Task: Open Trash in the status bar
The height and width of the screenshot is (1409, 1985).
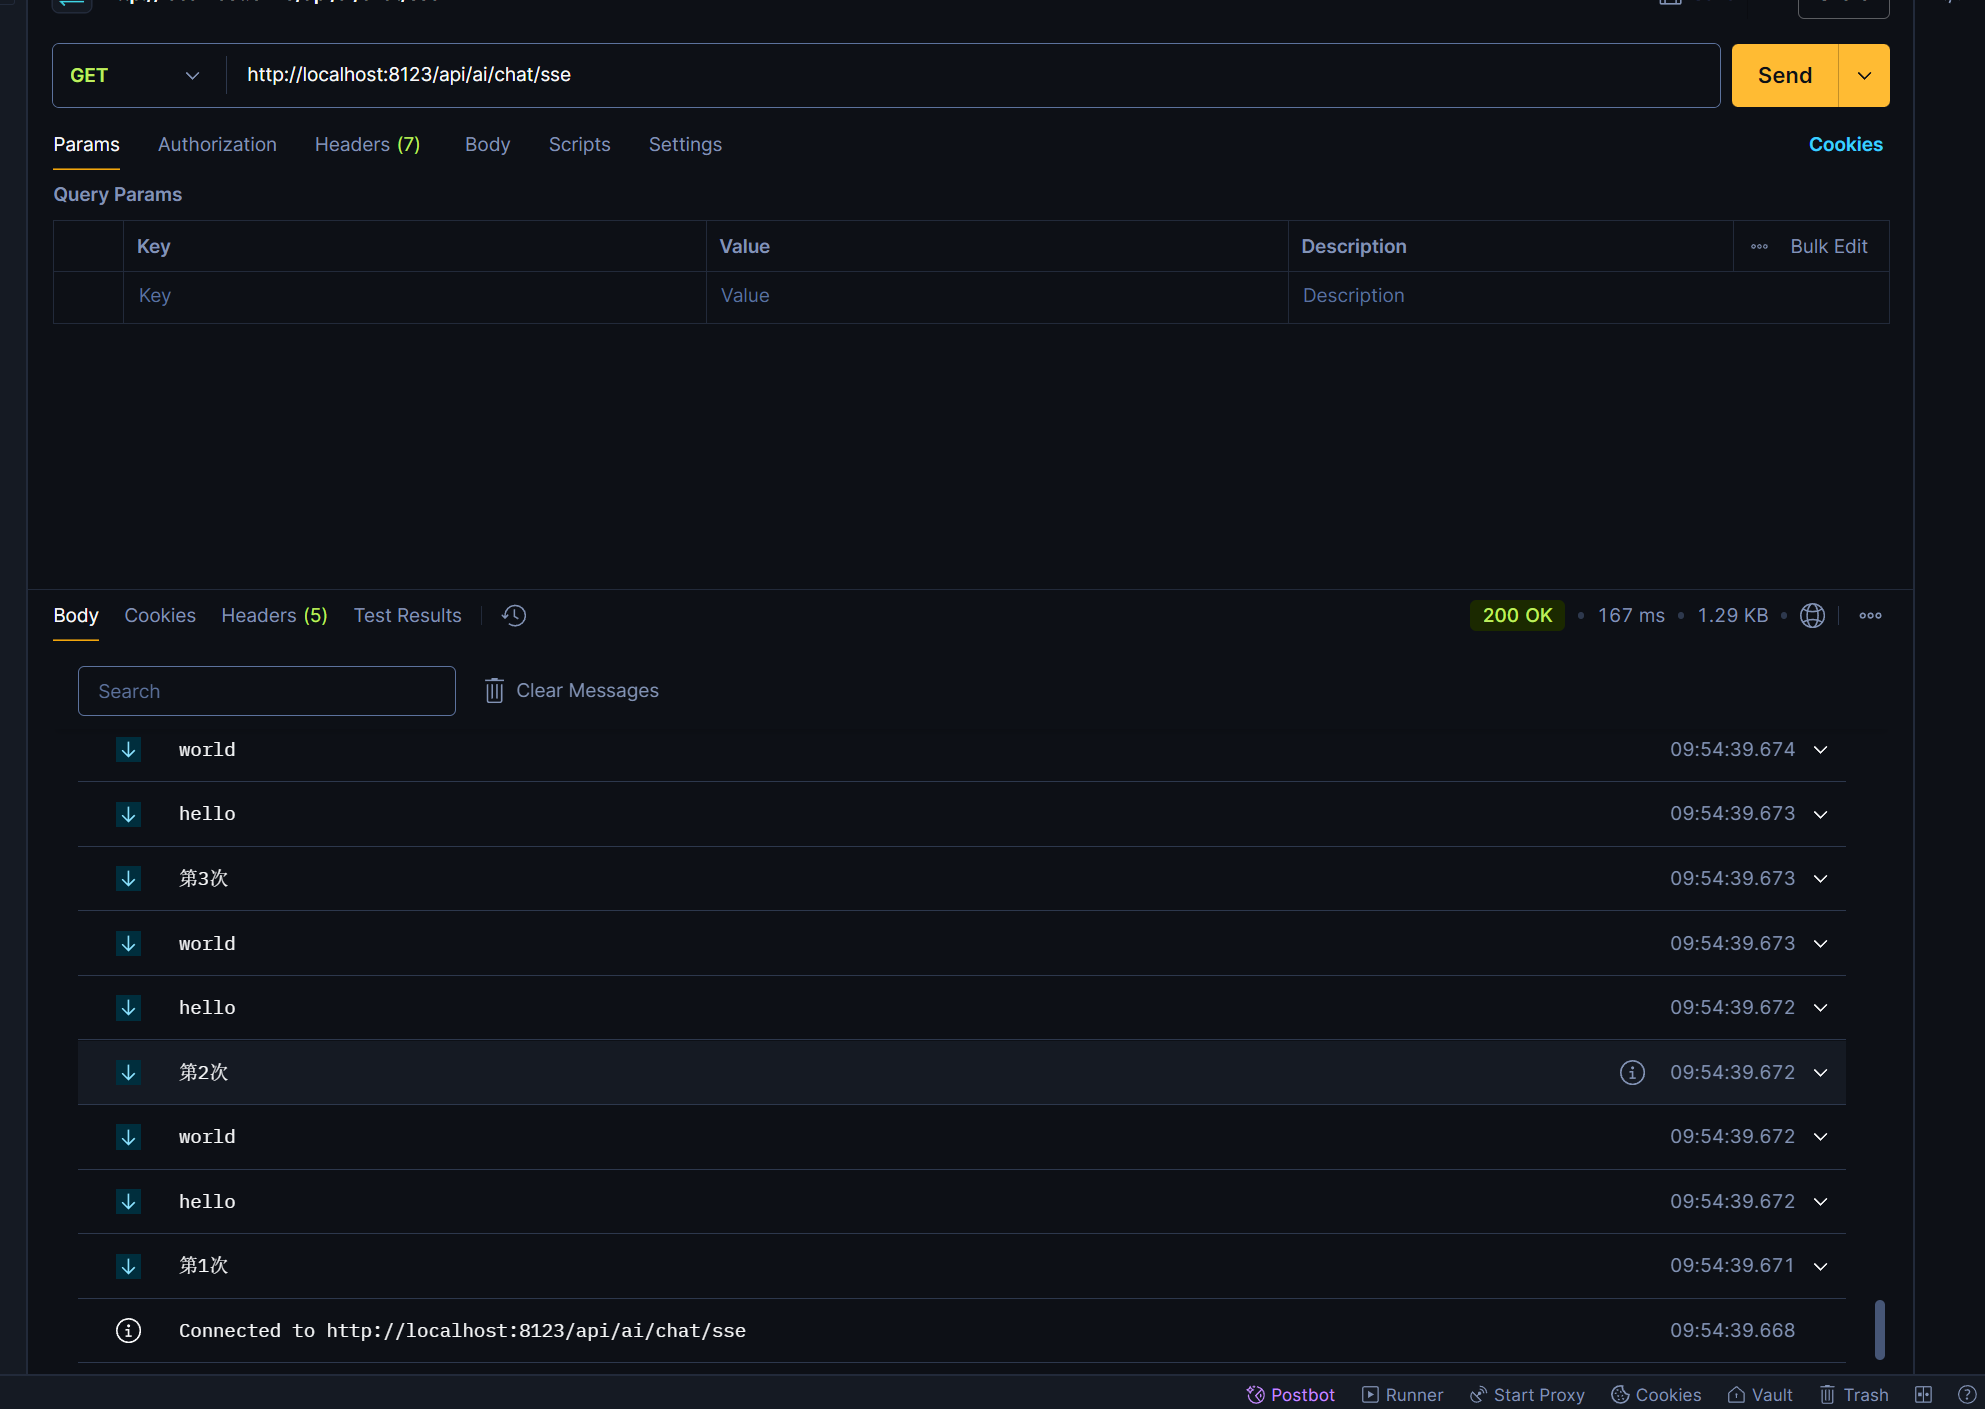Action: coord(1854,1394)
